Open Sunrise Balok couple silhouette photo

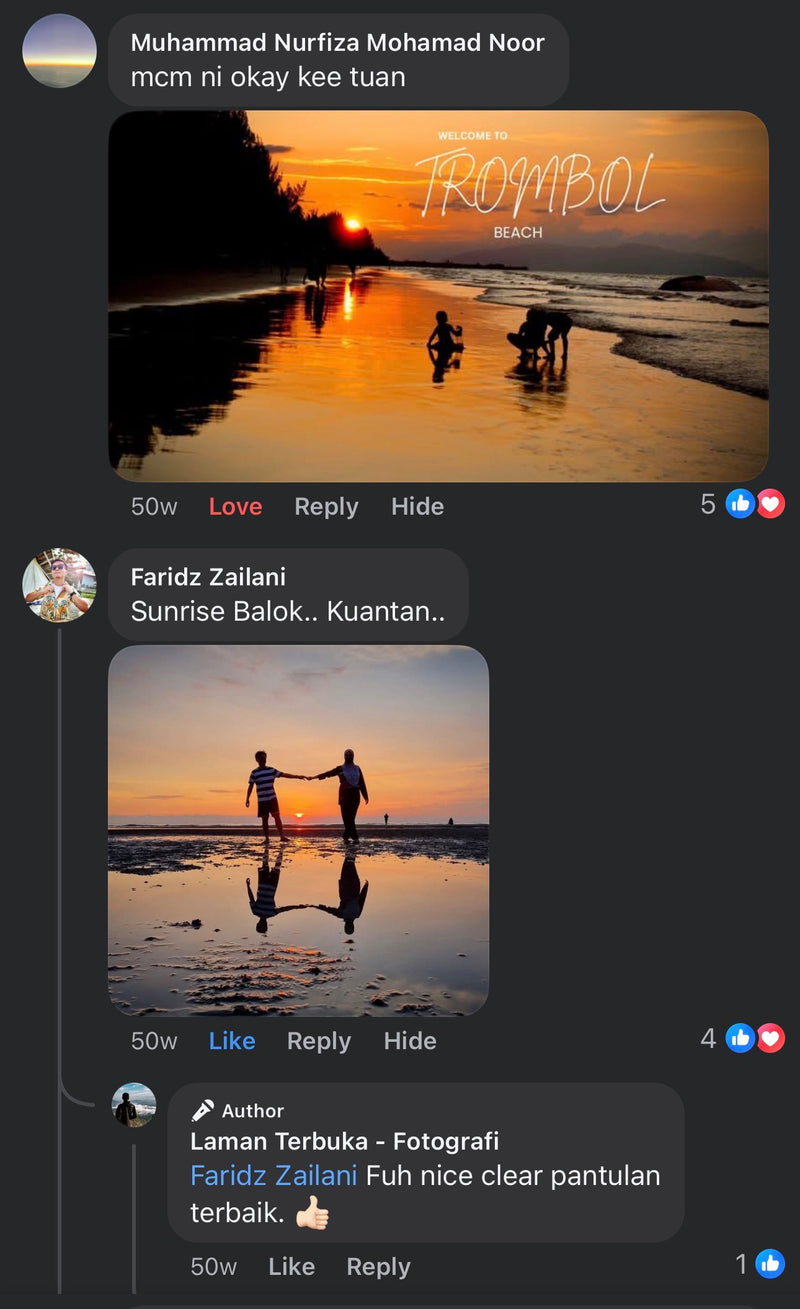coord(298,830)
